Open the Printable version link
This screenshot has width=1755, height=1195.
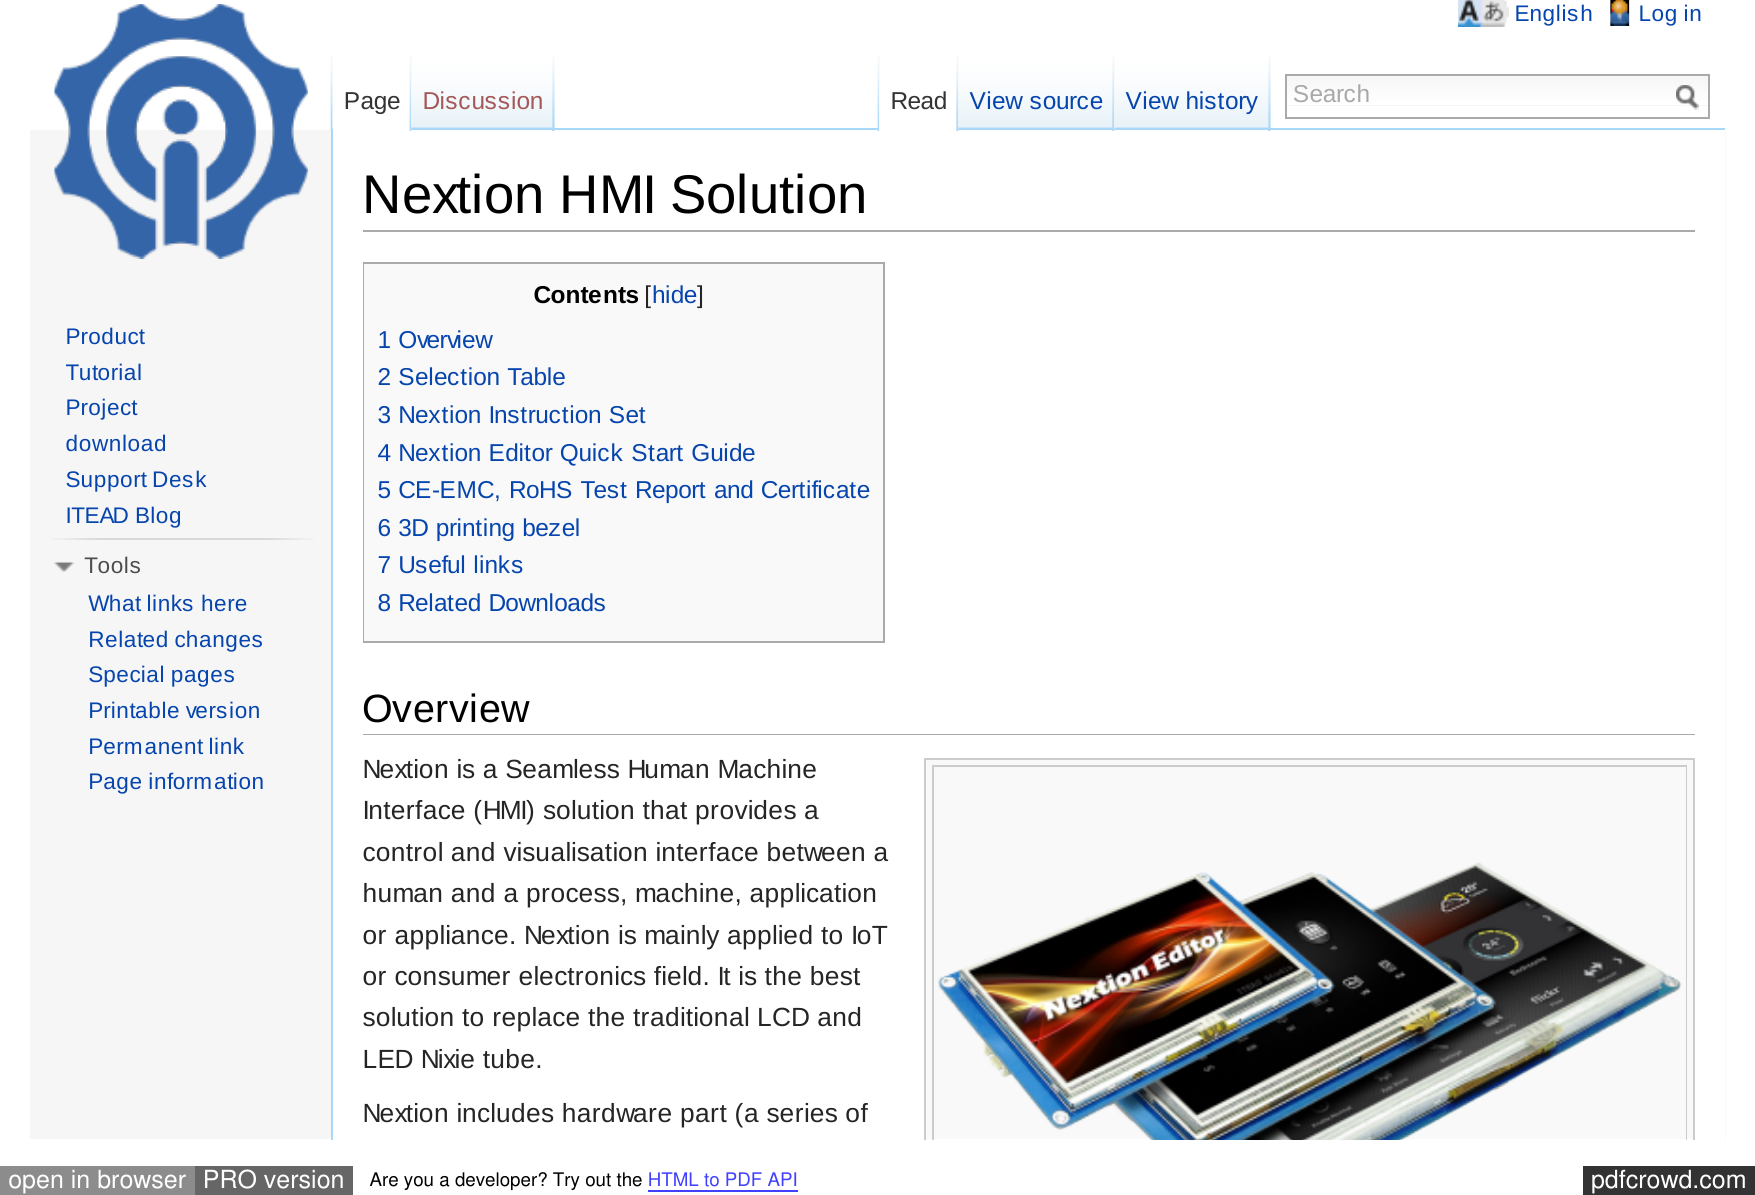click(x=174, y=711)
